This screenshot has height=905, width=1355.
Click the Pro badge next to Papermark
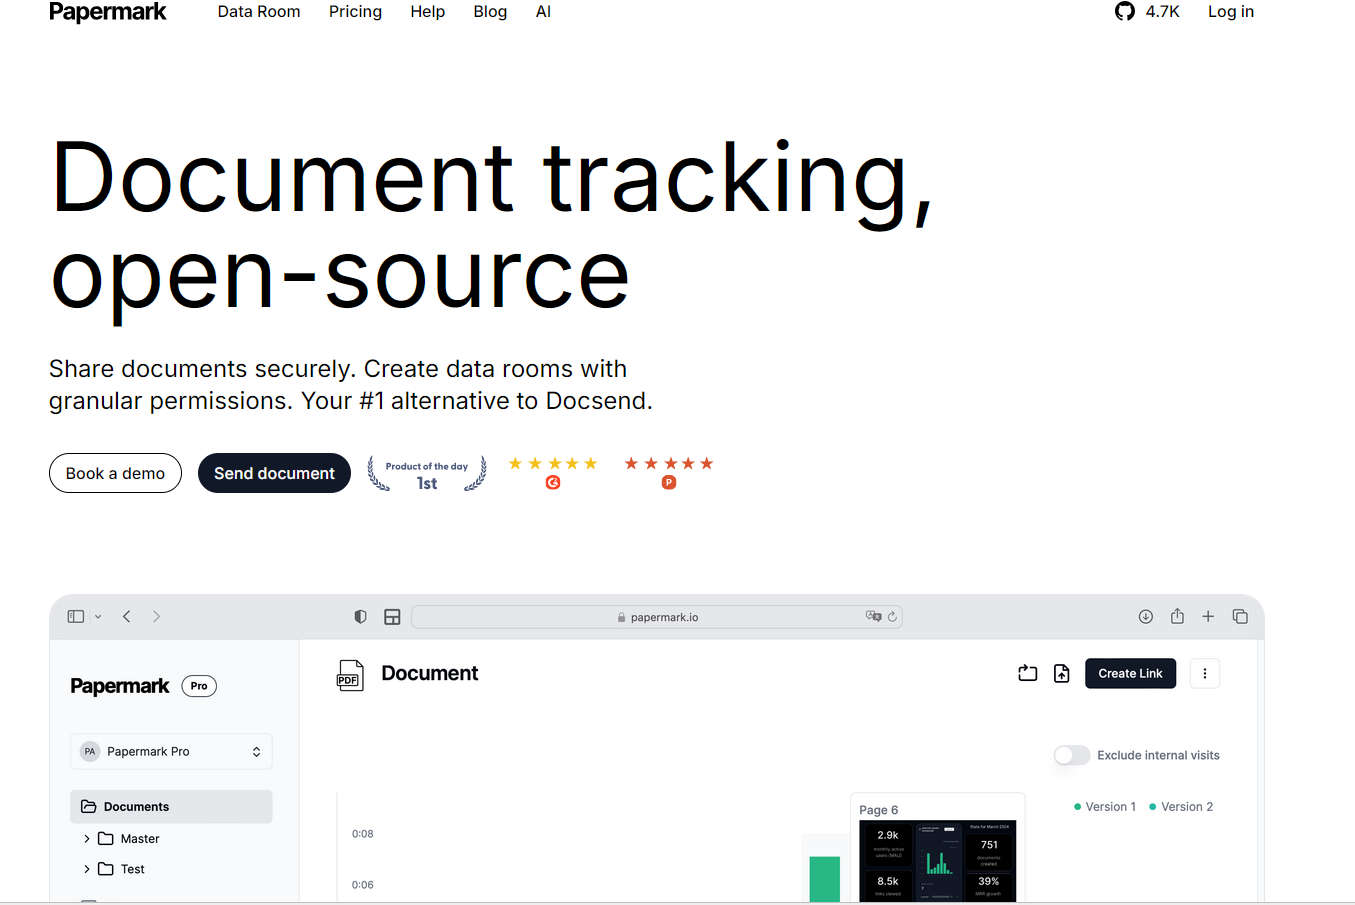[x=199, y=686]
